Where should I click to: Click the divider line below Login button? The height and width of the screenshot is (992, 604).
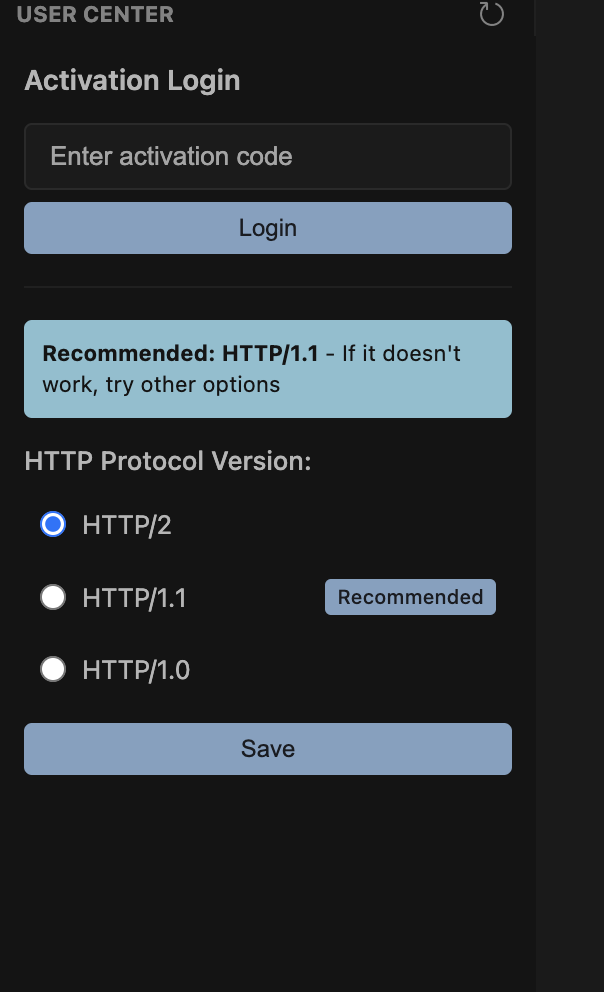pos(268,287)
